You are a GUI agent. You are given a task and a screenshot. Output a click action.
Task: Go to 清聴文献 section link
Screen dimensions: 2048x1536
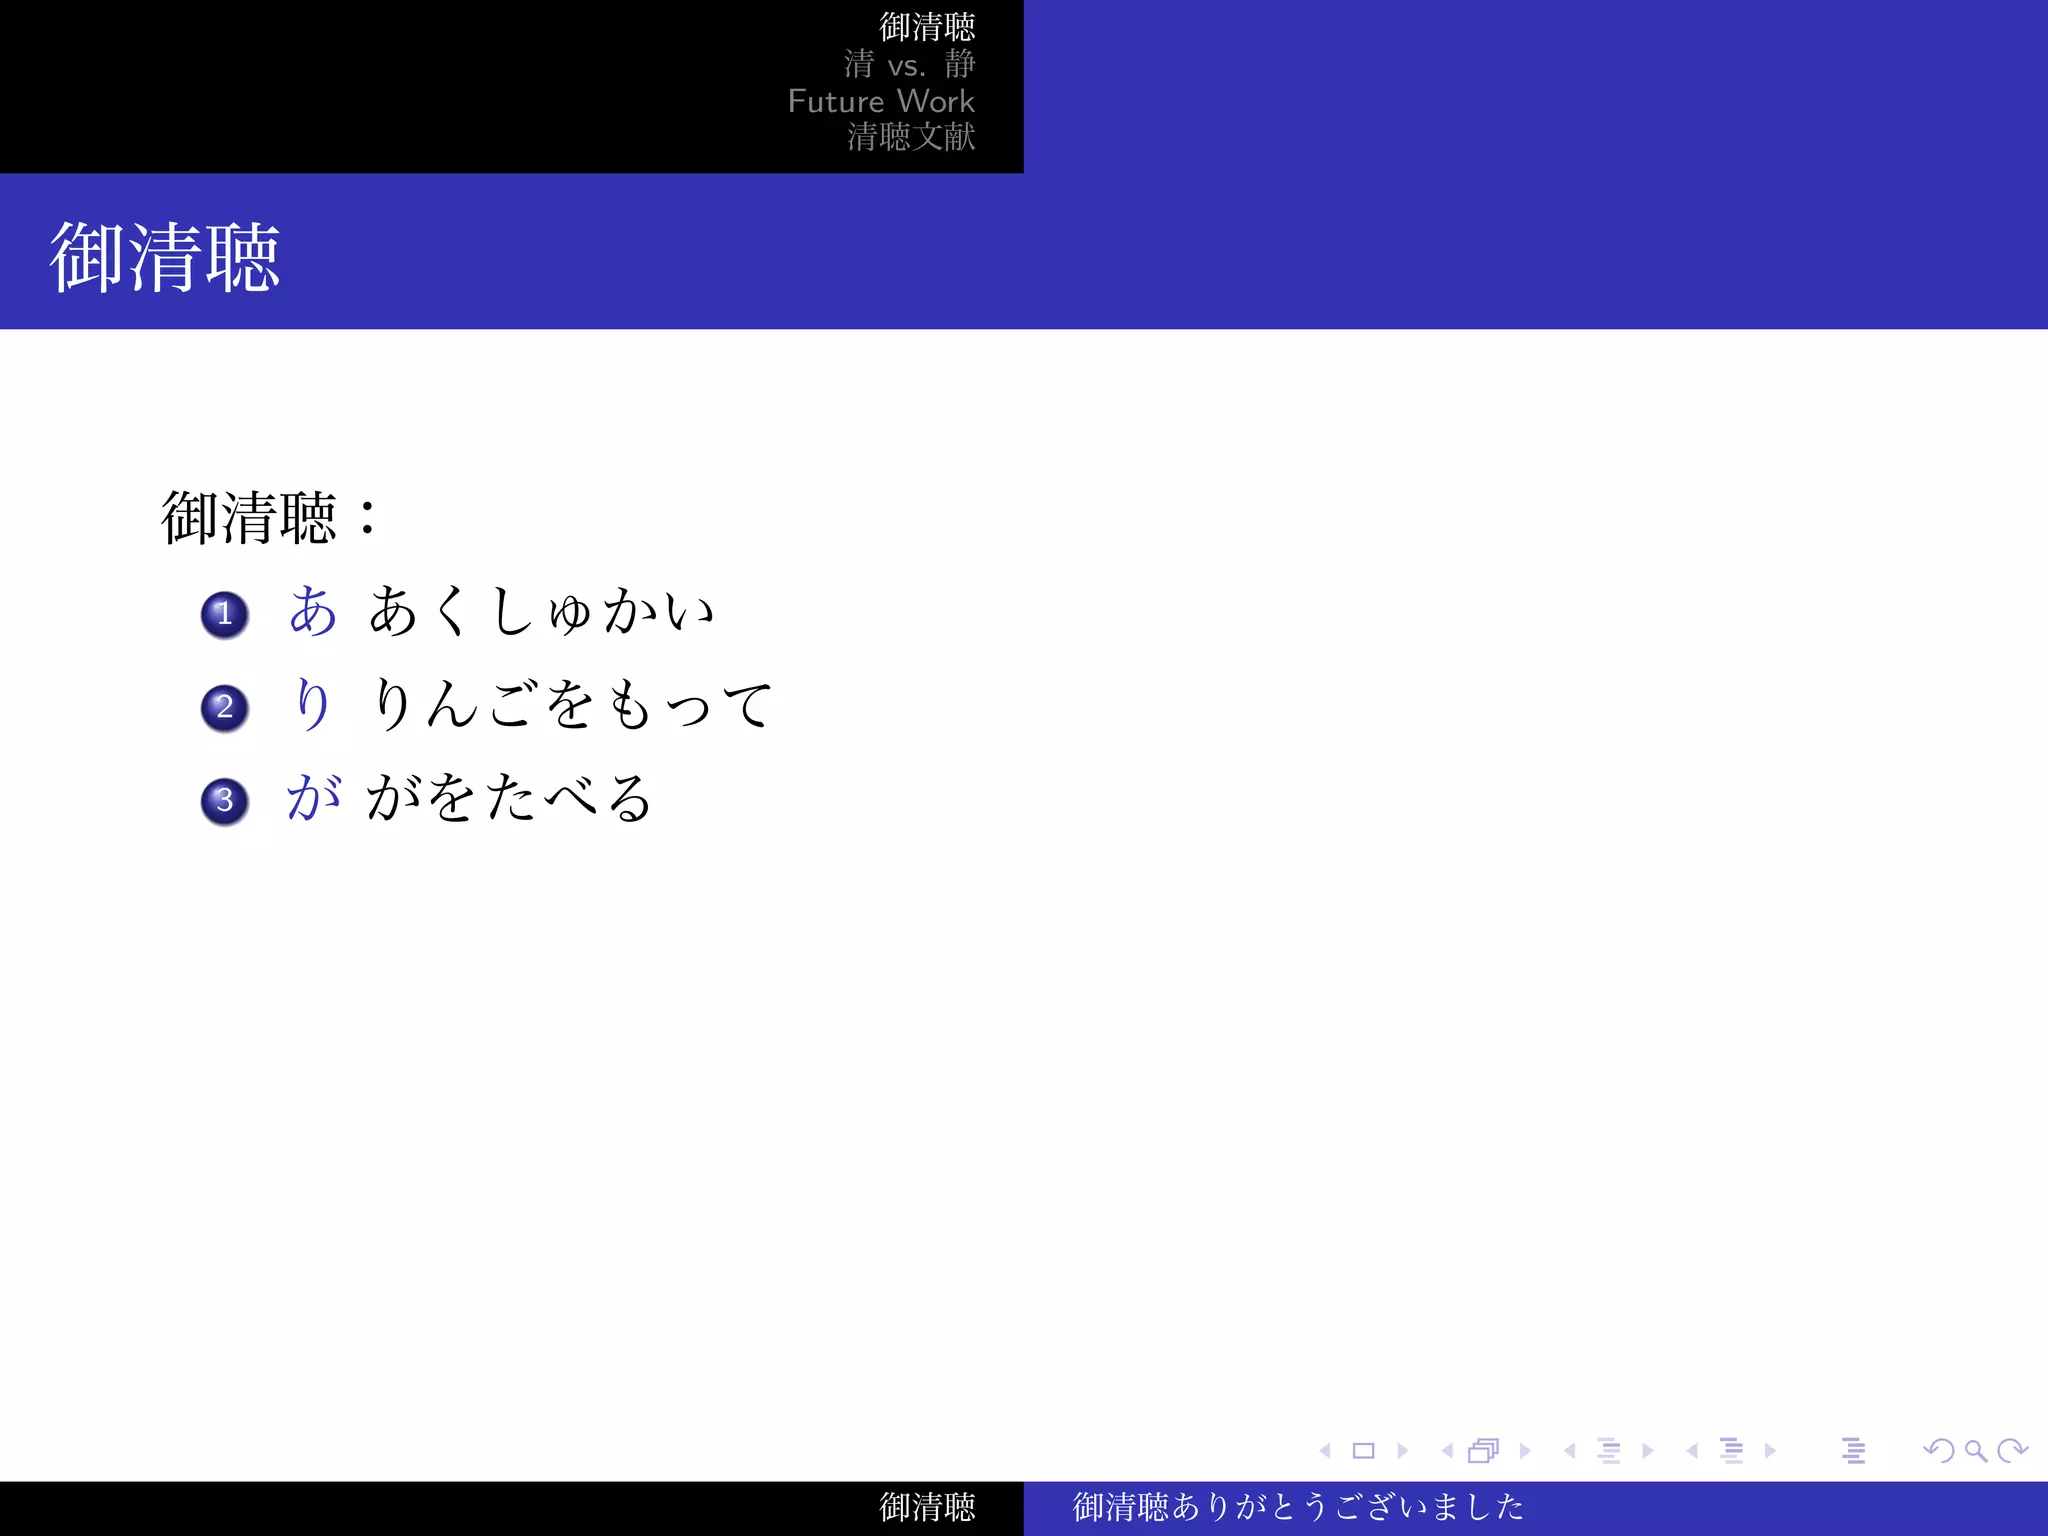[910, 137]
